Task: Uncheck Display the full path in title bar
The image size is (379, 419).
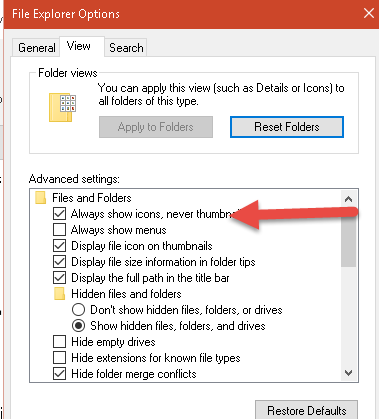Action: click(x=59, y=278)
